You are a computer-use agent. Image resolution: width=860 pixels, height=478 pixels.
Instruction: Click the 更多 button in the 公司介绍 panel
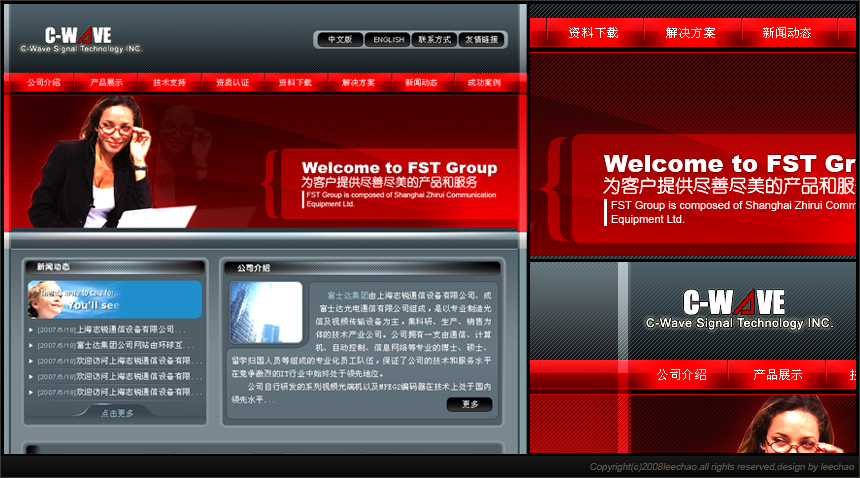click(469, 405)
